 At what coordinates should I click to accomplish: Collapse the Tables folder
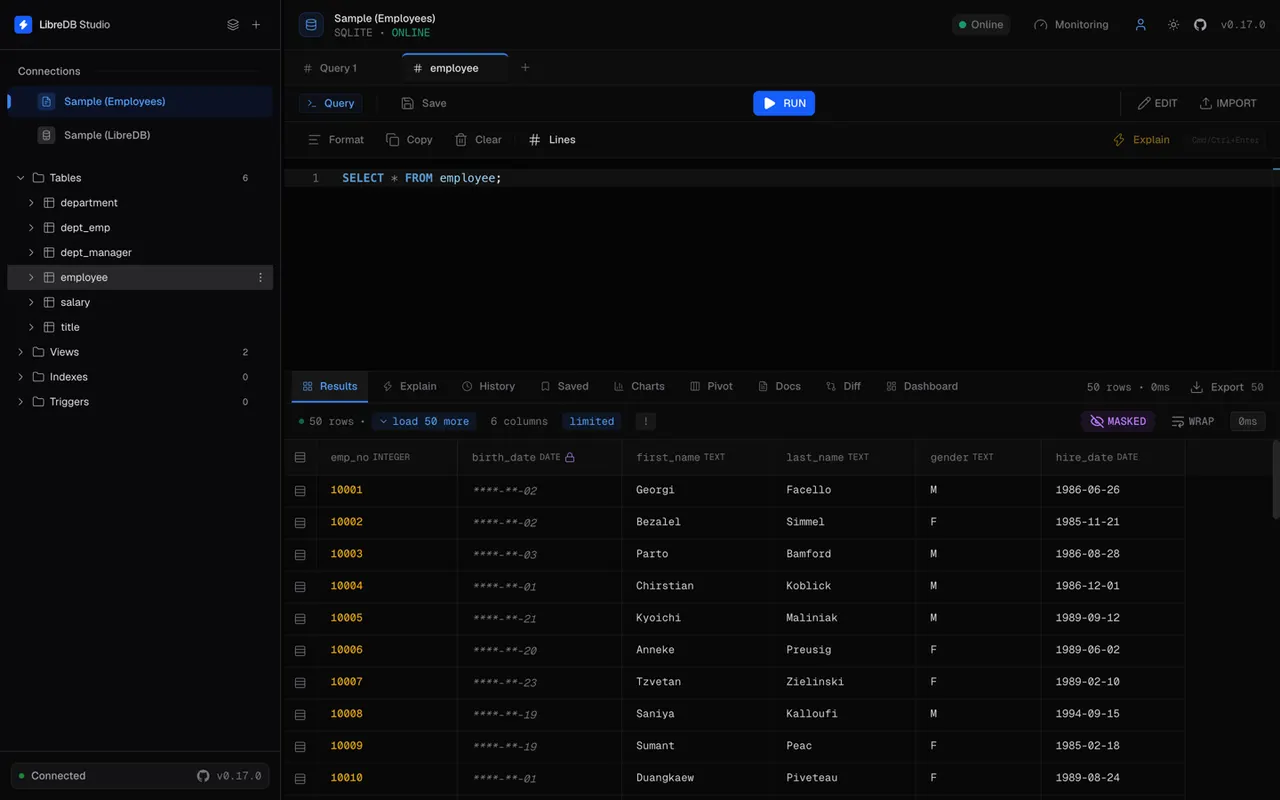coord(21,178)
